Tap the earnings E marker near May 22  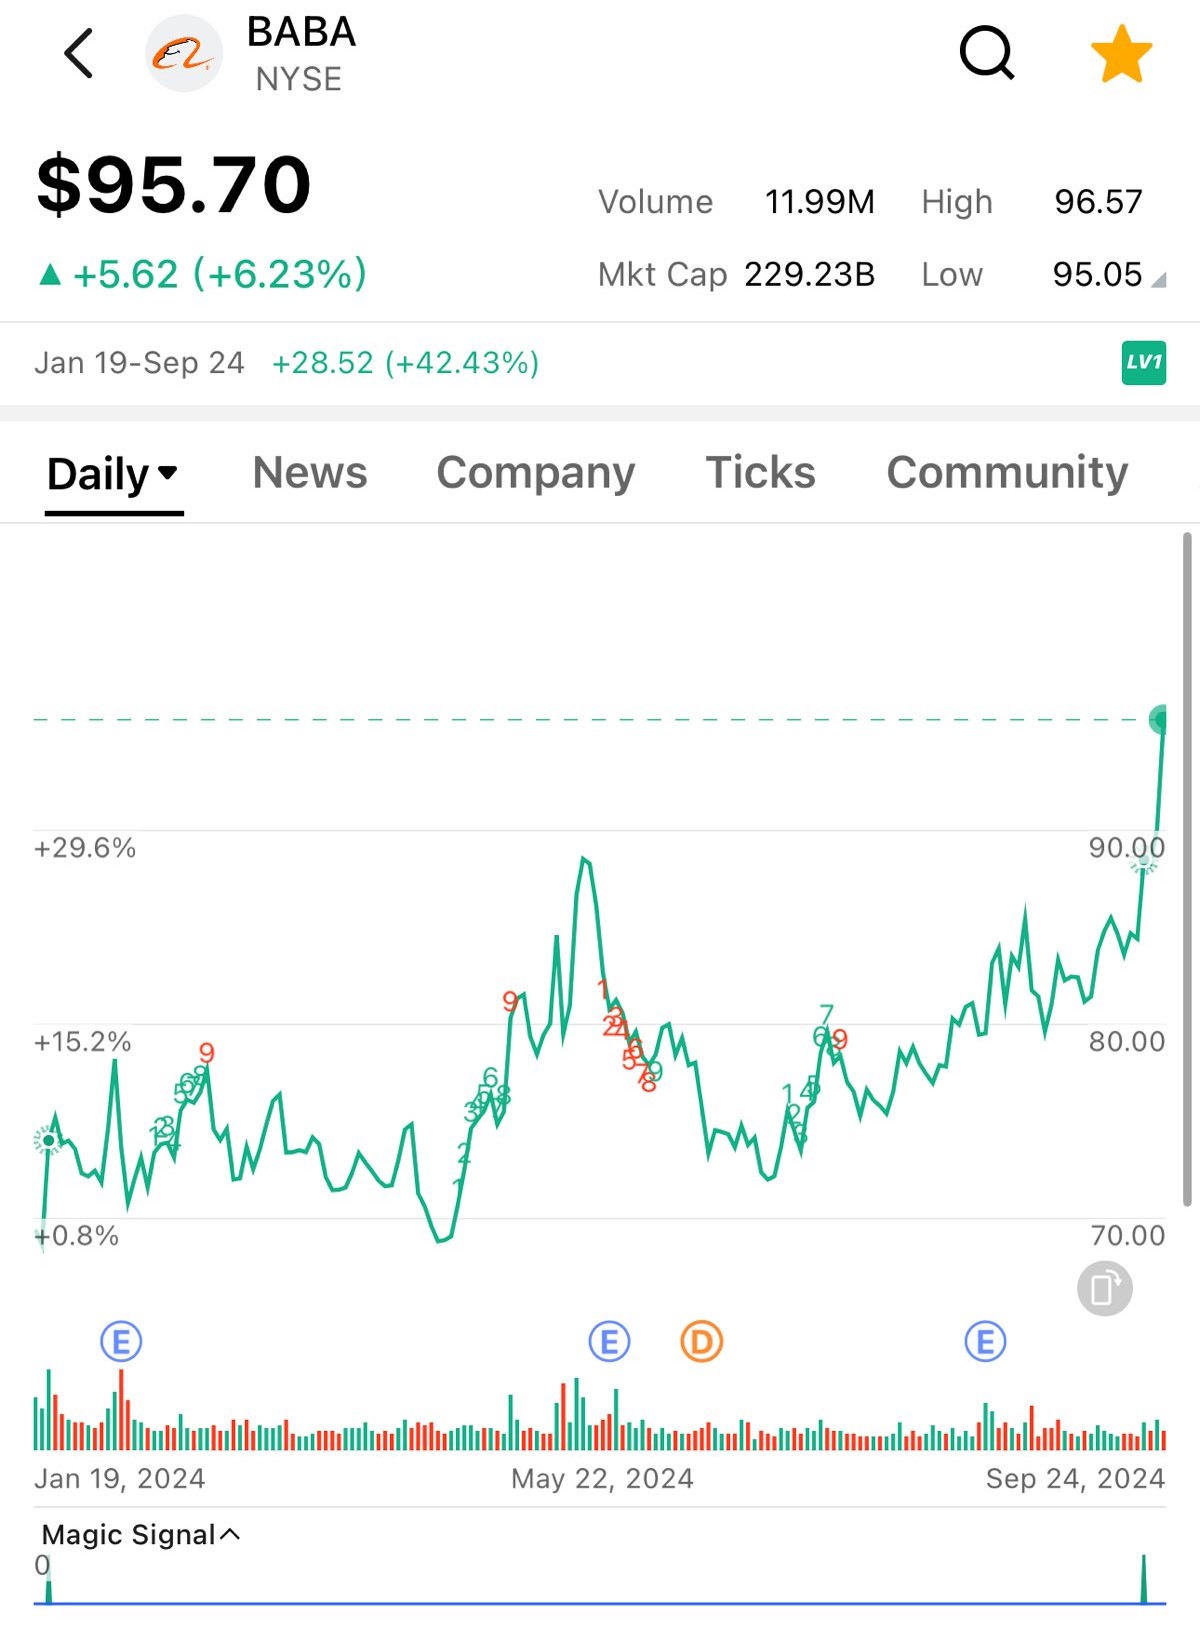click(x=609, y=1342)
